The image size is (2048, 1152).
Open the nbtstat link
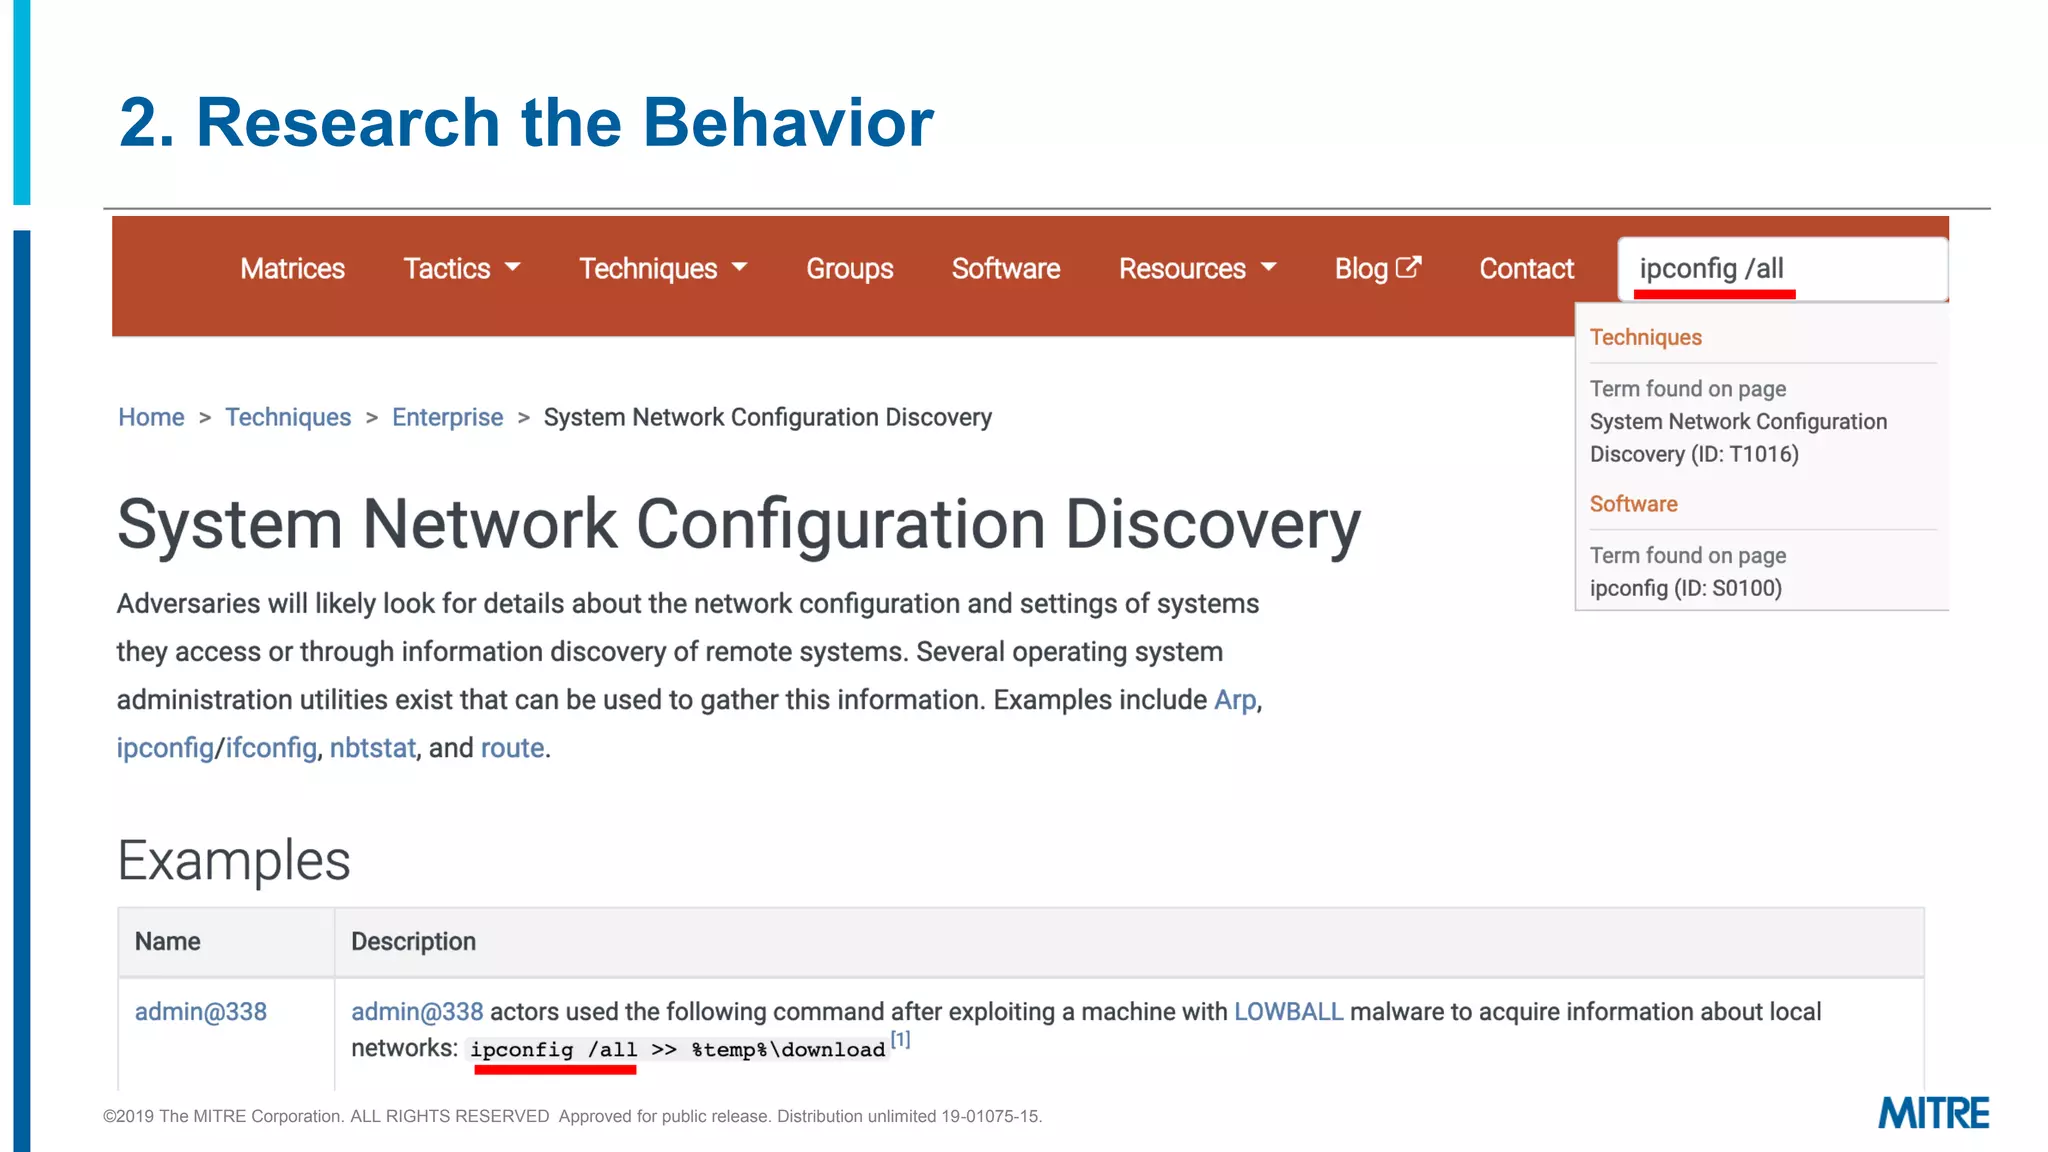(x=372, y=748)
